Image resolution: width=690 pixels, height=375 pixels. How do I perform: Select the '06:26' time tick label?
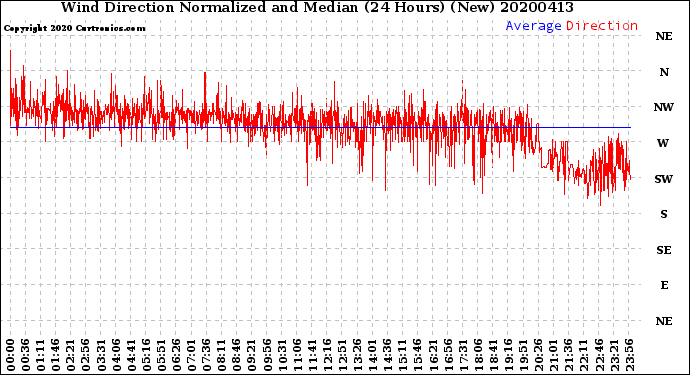(x=177, y=356)
